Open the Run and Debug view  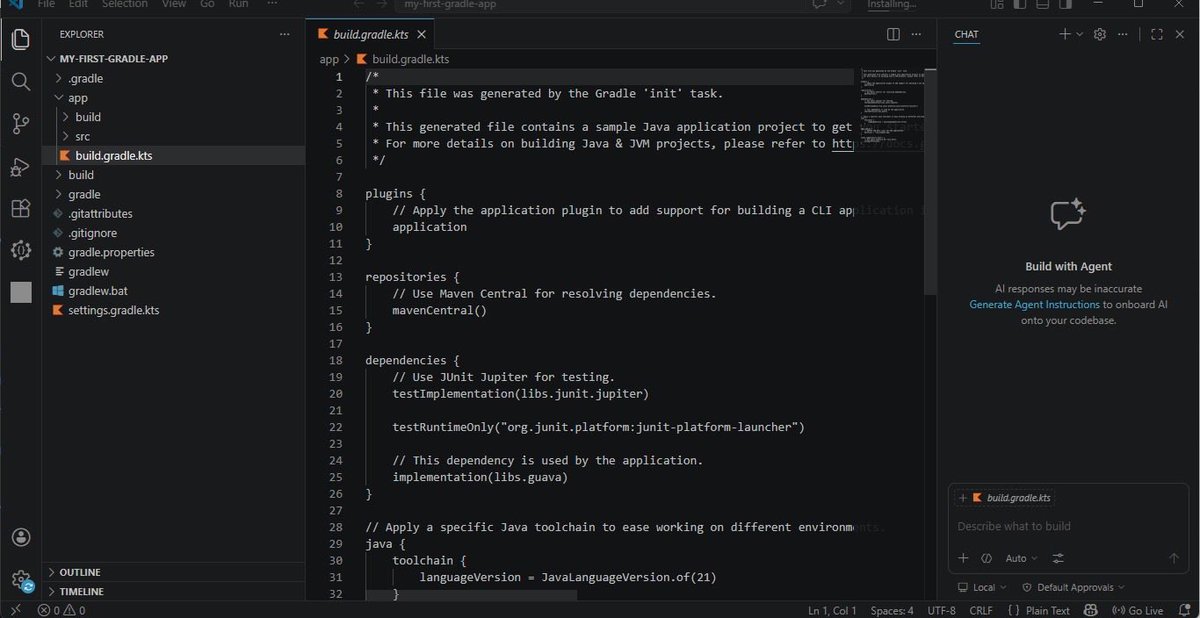point(20,166)
